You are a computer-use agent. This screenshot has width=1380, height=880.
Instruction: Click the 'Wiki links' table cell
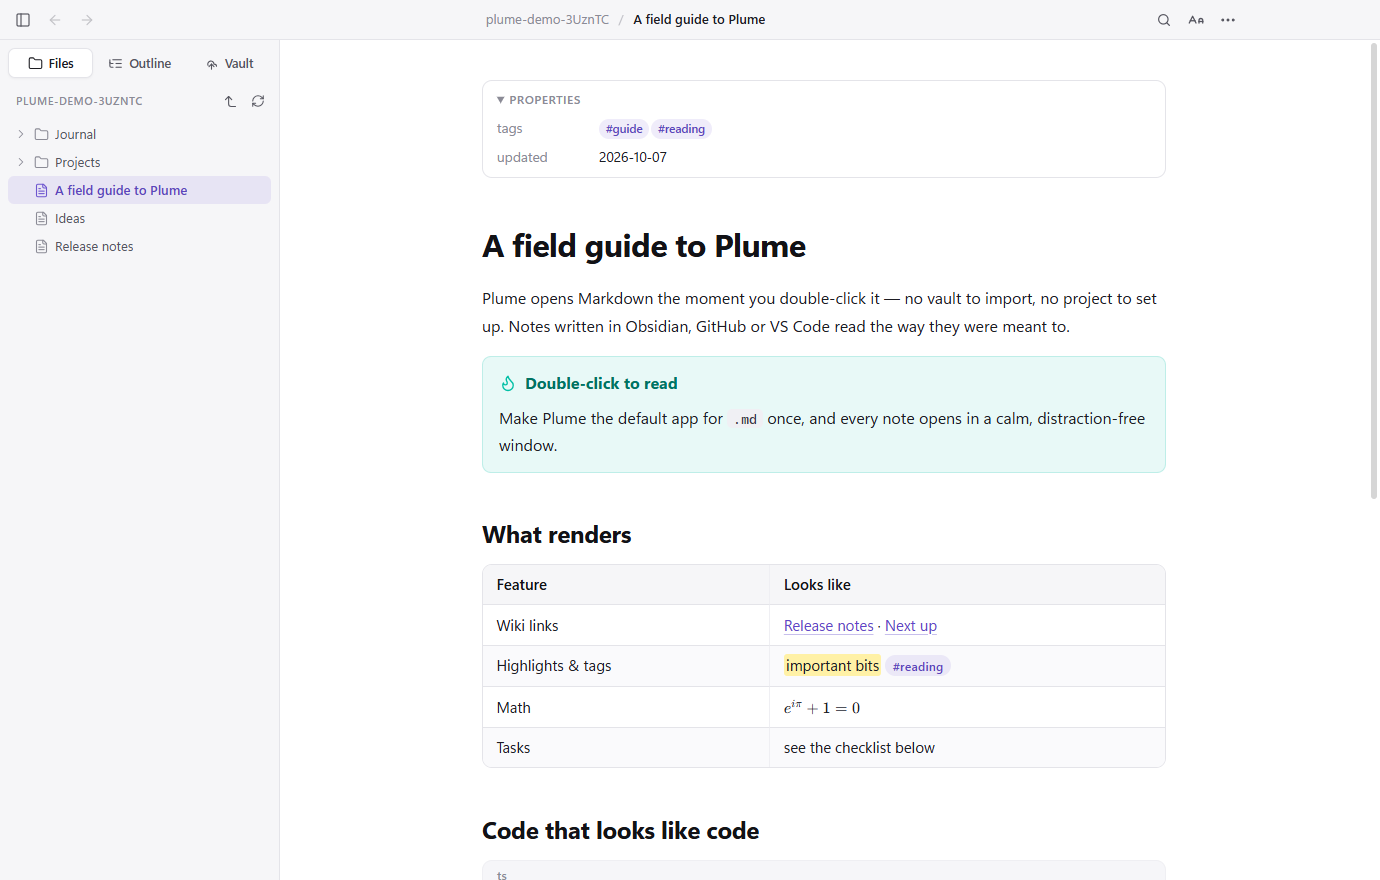coord(626,625)
